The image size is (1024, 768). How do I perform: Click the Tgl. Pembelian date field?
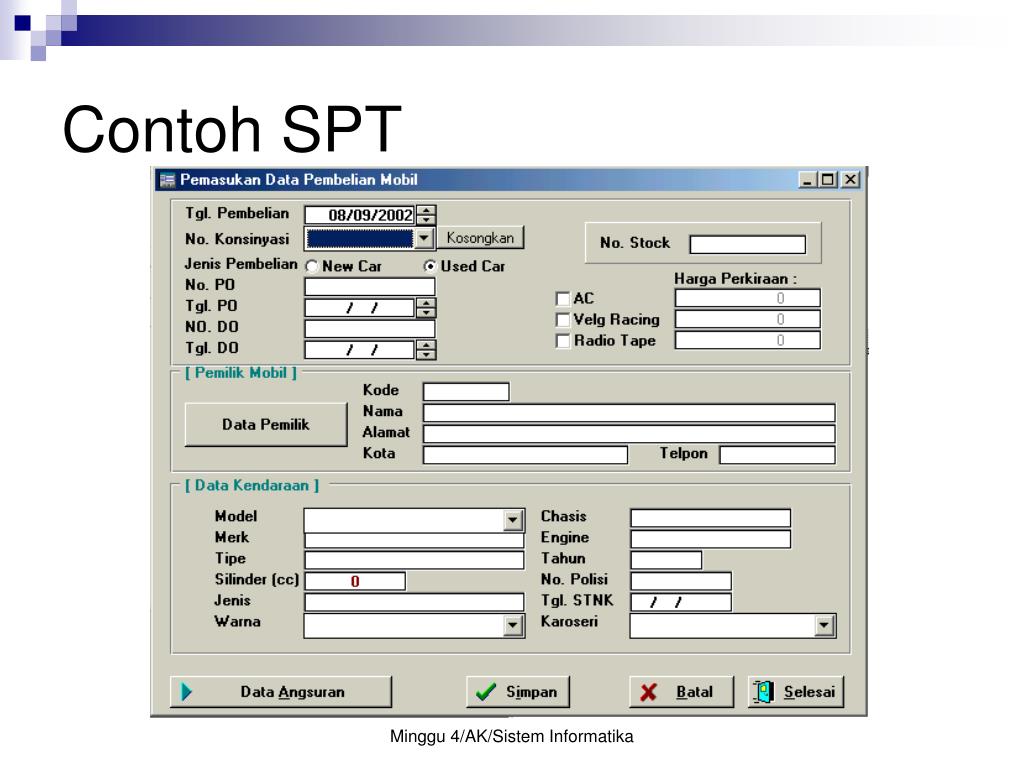click(x=360, y=215)
